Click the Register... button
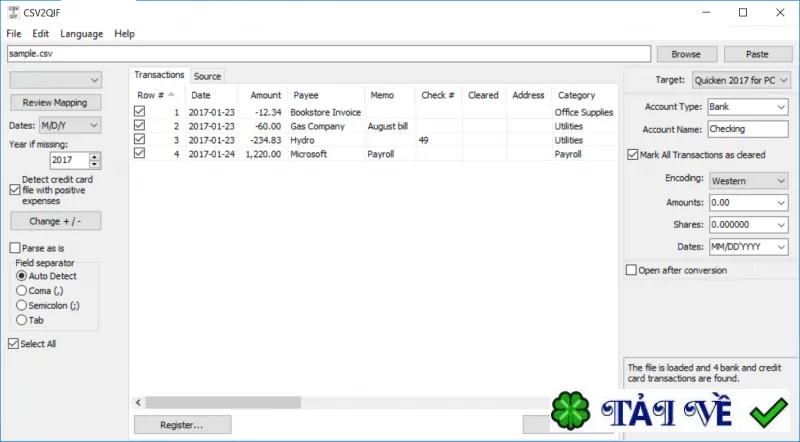Screen dimensions: 800x442 pos(182,425)
